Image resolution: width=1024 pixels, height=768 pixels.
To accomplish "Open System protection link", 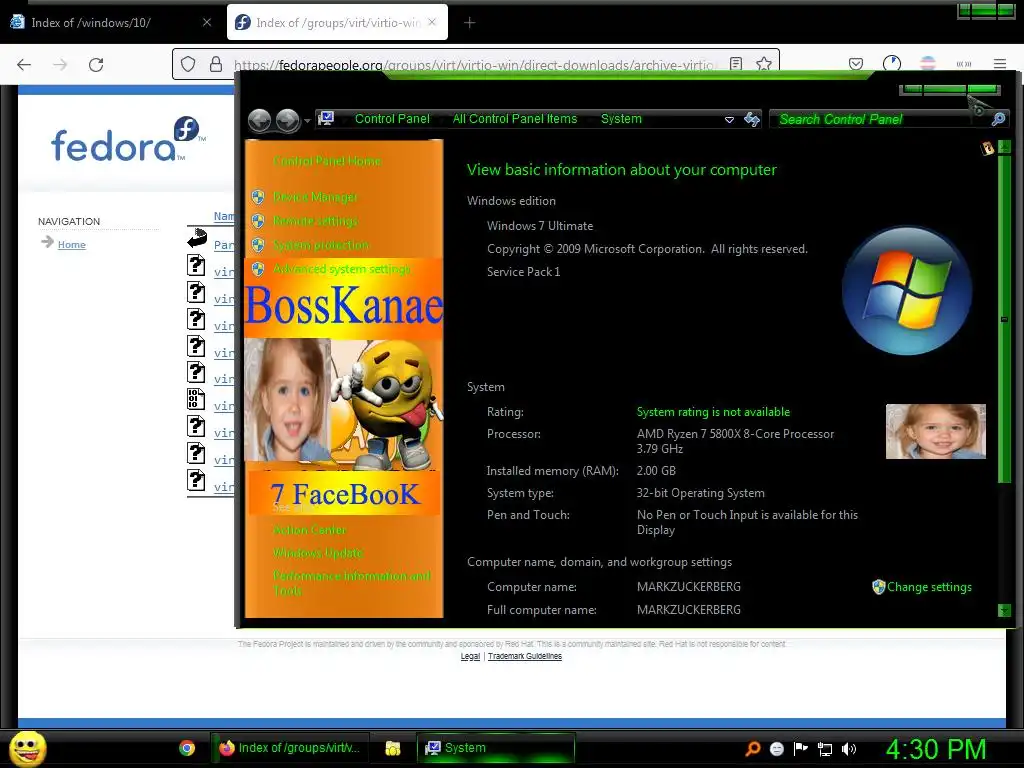I will [x=321, y=245].
